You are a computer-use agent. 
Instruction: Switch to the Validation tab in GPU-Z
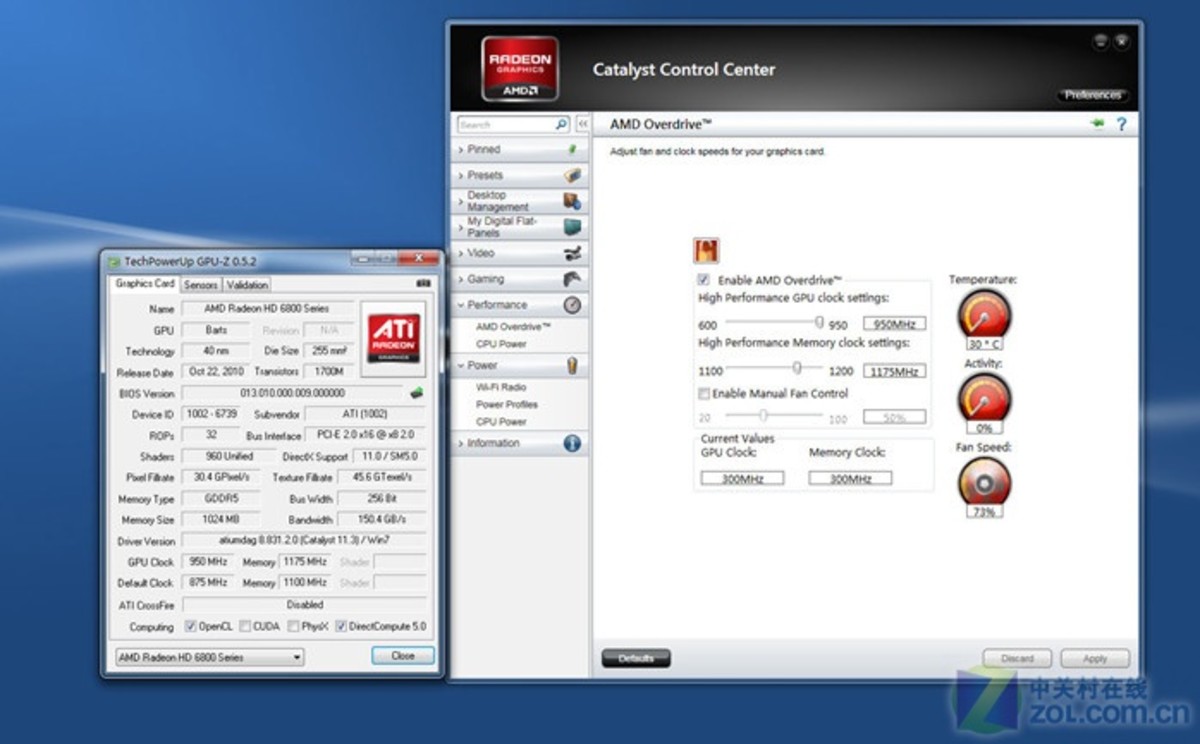247,285
